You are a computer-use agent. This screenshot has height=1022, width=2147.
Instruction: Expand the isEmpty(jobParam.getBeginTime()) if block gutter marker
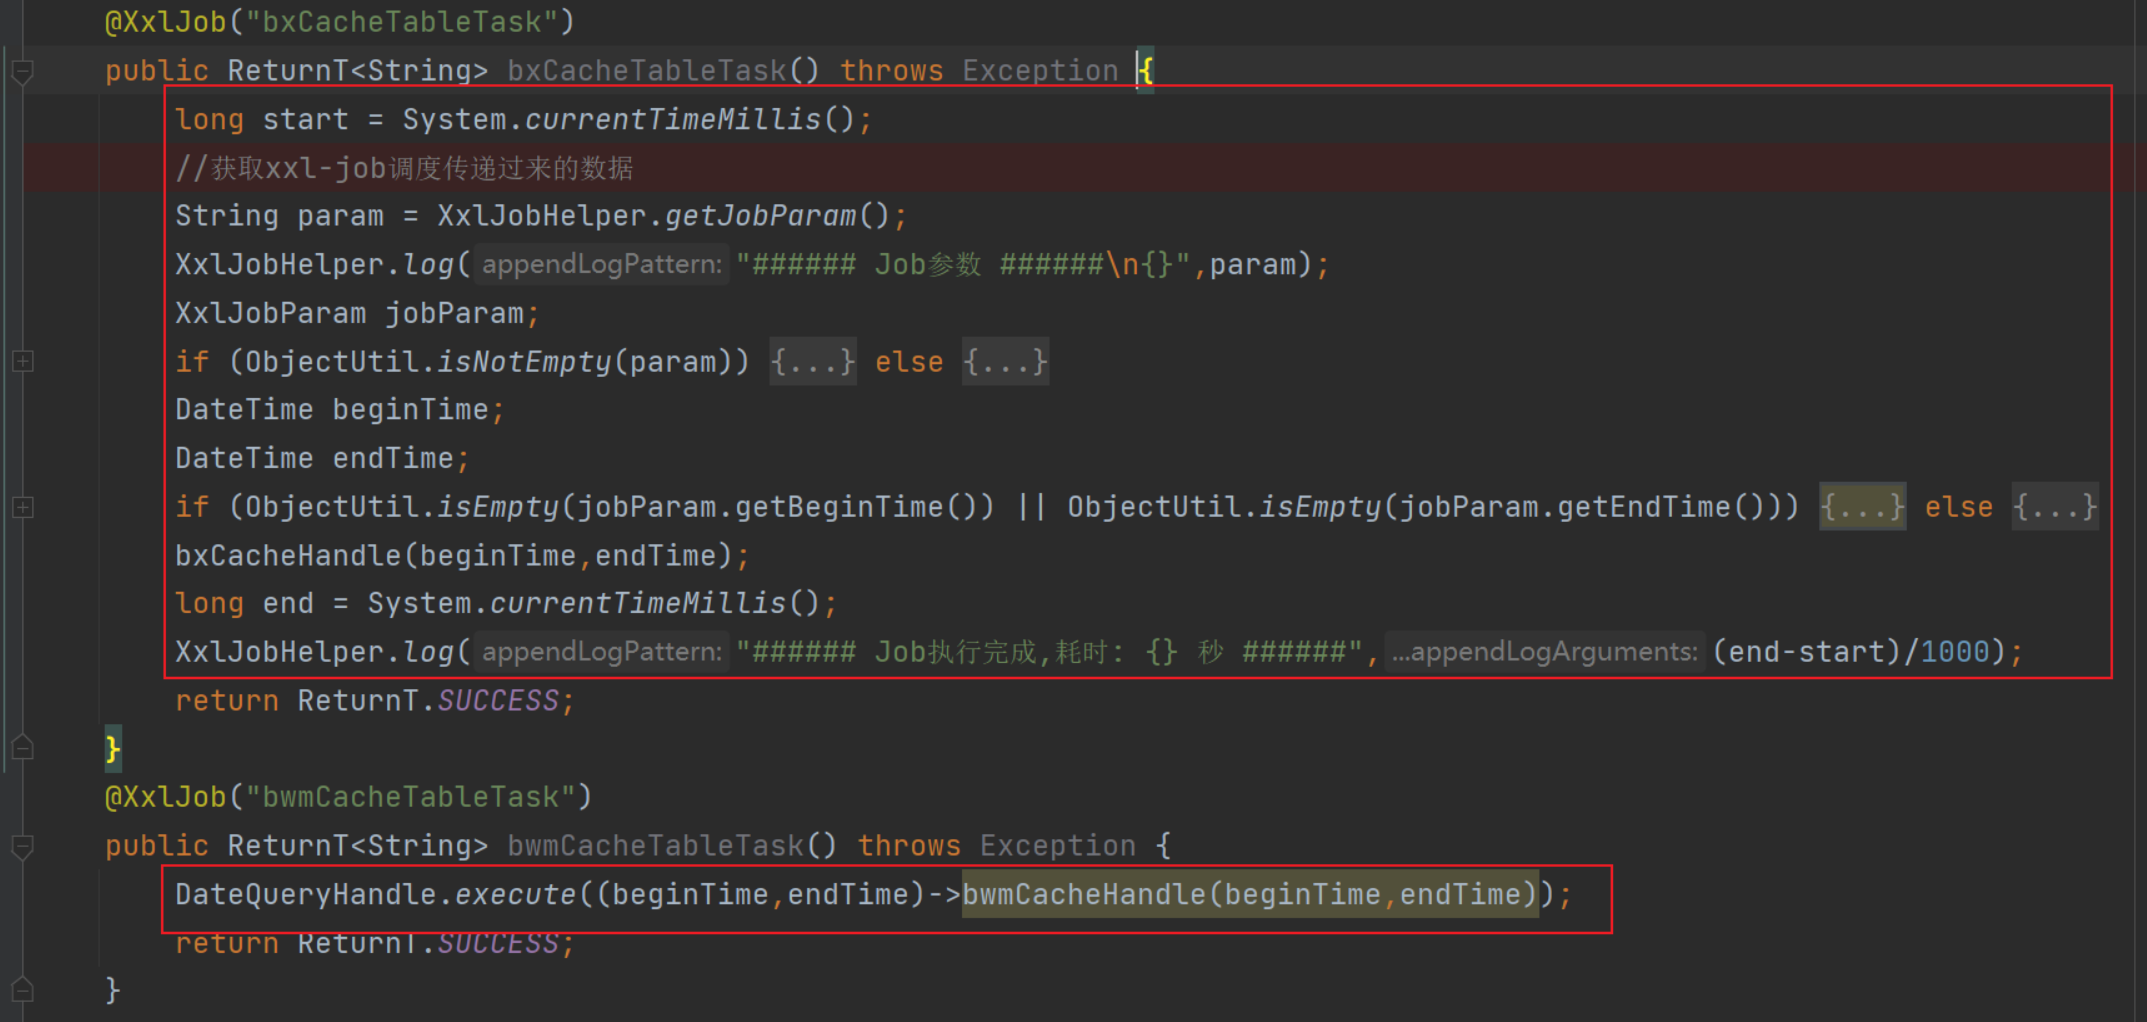click(22, 508)
